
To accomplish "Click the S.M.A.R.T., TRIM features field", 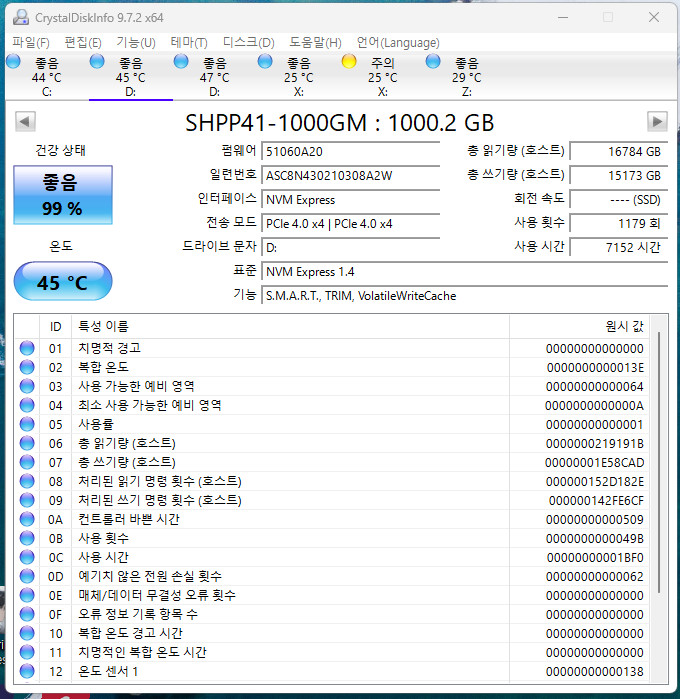I will 465,296.
